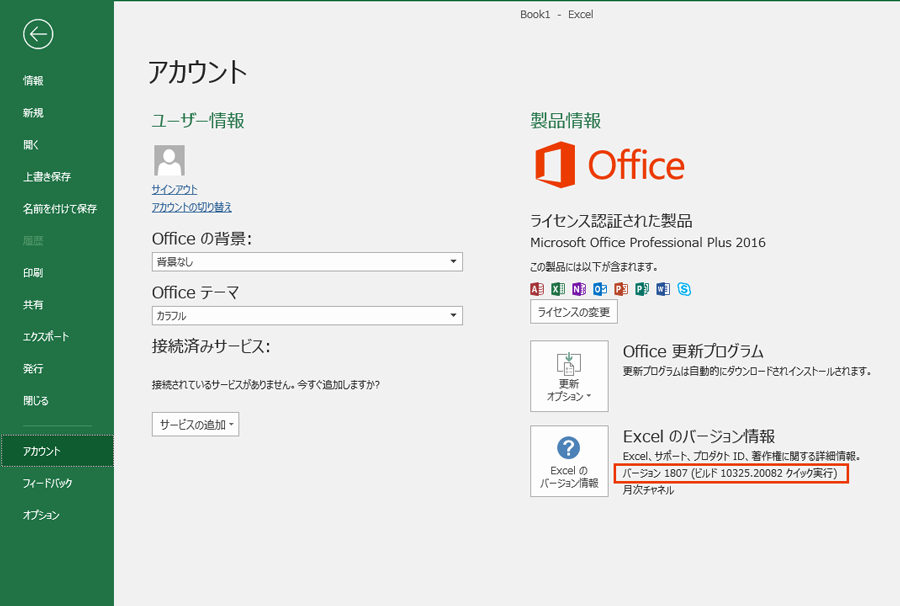The image size is (900, 606).
Task: Click the Access app icon
Action: [537, 289]
